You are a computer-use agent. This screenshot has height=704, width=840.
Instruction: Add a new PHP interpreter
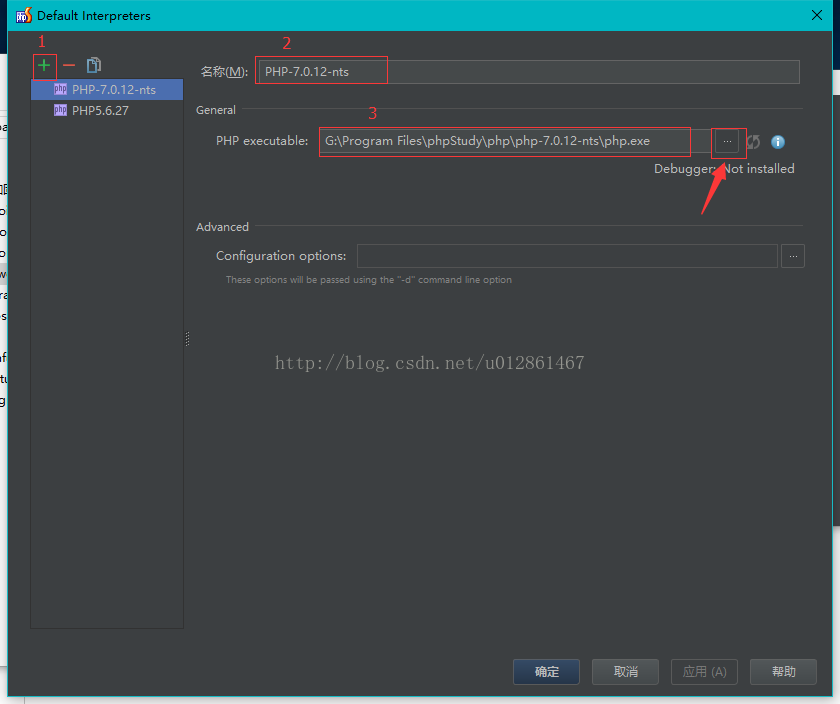[44, 65]
